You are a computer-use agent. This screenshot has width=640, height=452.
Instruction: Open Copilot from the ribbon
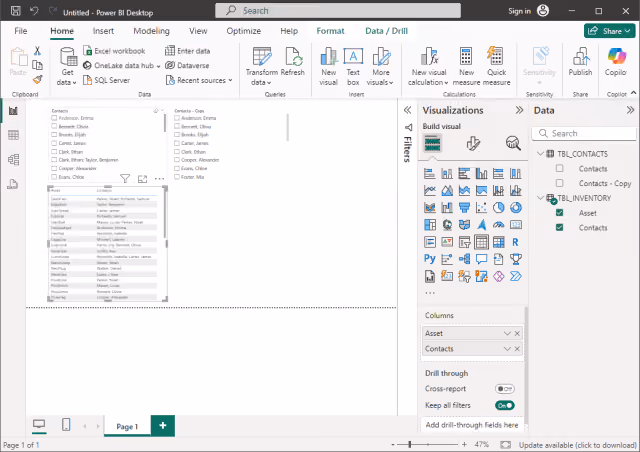[616, 61]
